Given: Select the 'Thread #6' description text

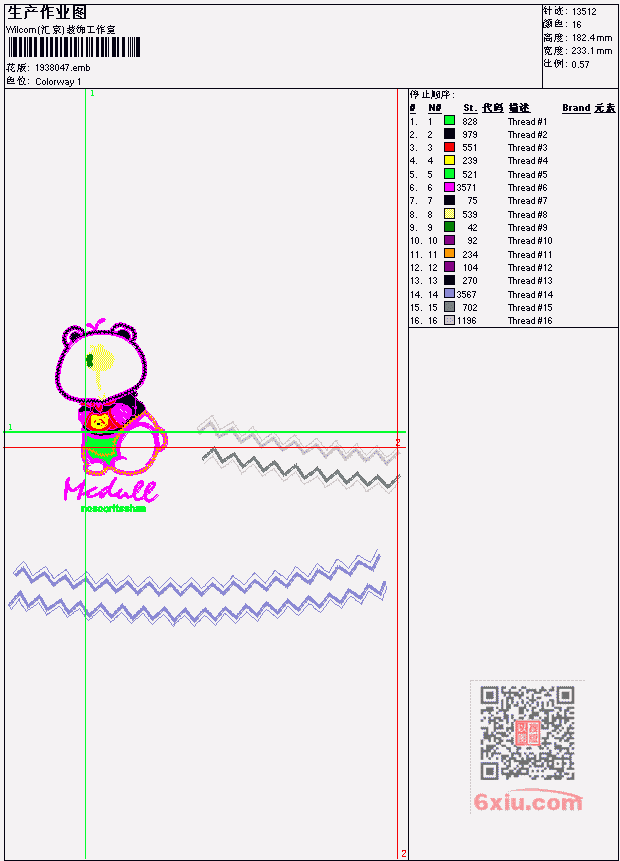Looking at the screenshot, I should (x=527, y=188).
